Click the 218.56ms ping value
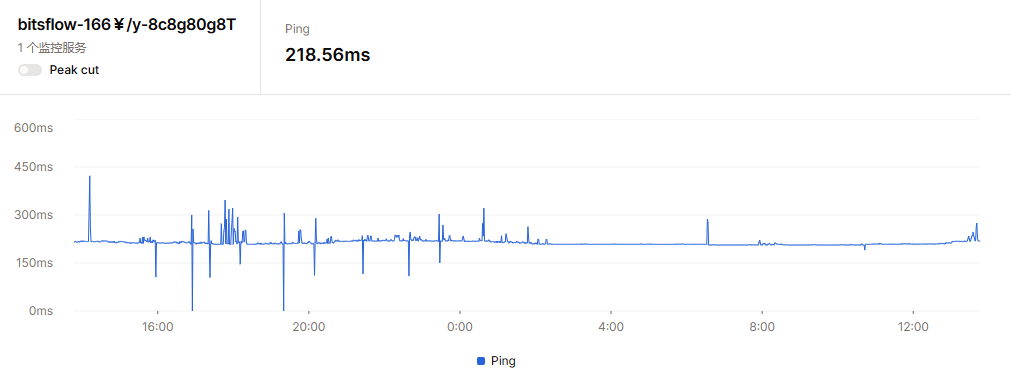1011x376 pixels. tap(328, 55)
